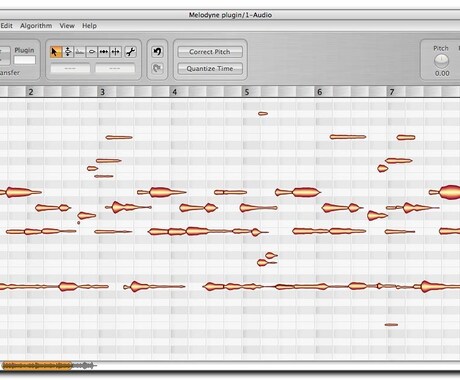Click the Undo arrow icon
460x380 pixels.
(157, 52)
